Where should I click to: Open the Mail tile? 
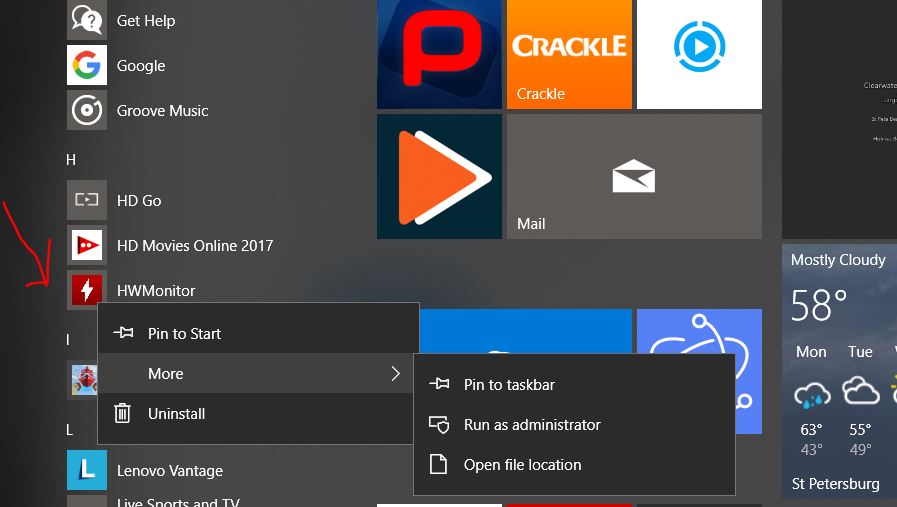pos(634,176)
